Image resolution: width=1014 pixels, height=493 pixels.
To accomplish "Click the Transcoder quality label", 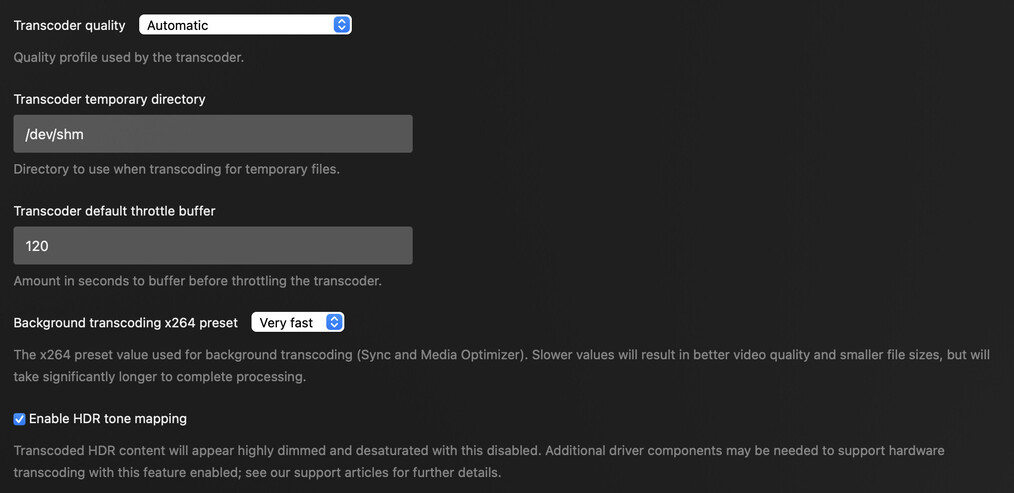I will (69, 25).
